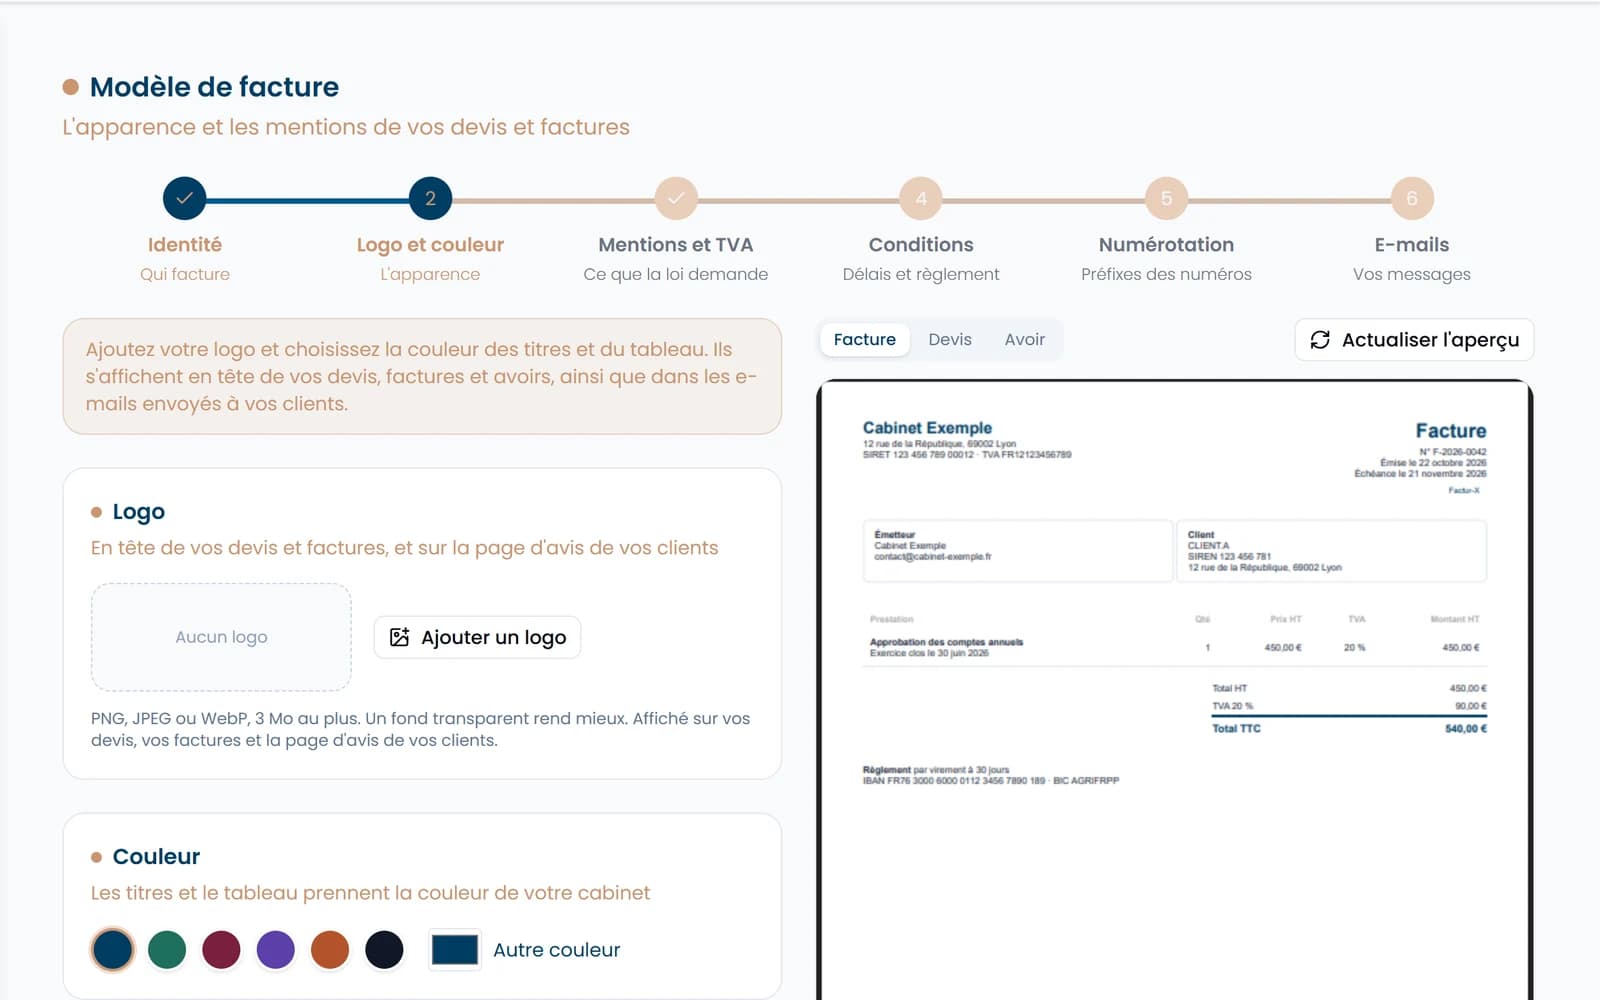Switch preview to Avoir tab
Screen dimensions: 1600x1000
pyautogui.click(x=1025, y=339)
